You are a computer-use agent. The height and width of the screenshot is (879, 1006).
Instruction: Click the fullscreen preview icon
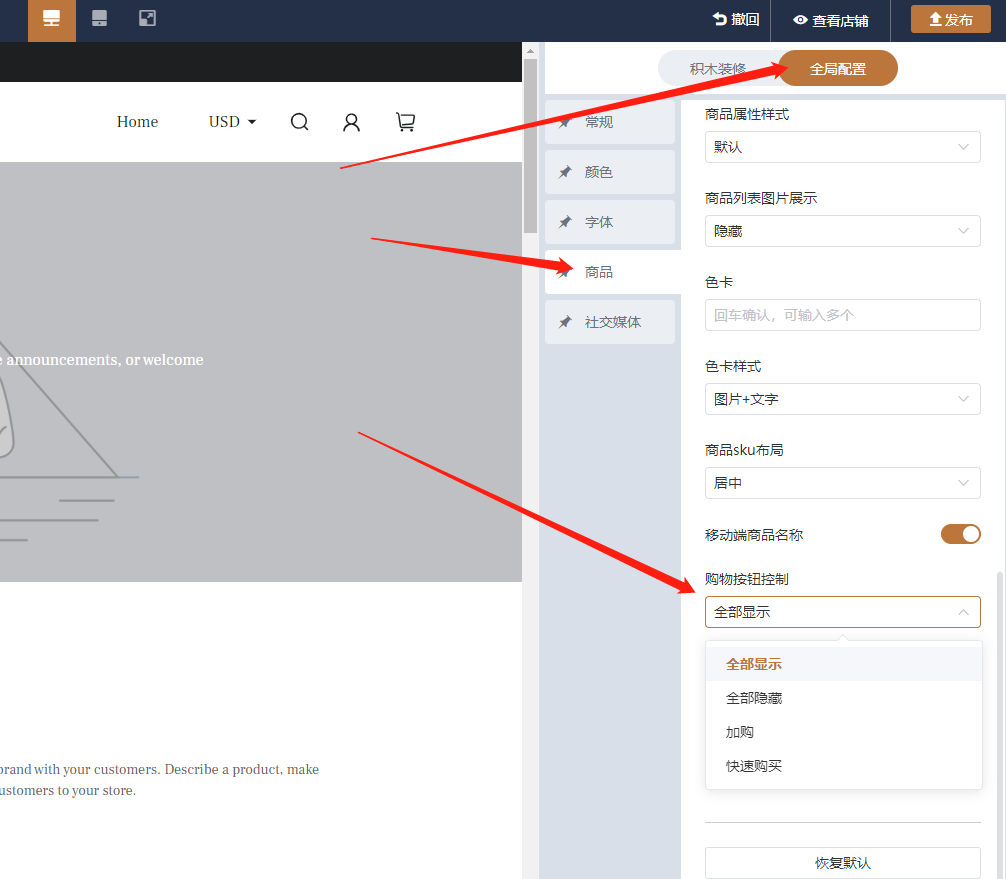pos(147,18)
